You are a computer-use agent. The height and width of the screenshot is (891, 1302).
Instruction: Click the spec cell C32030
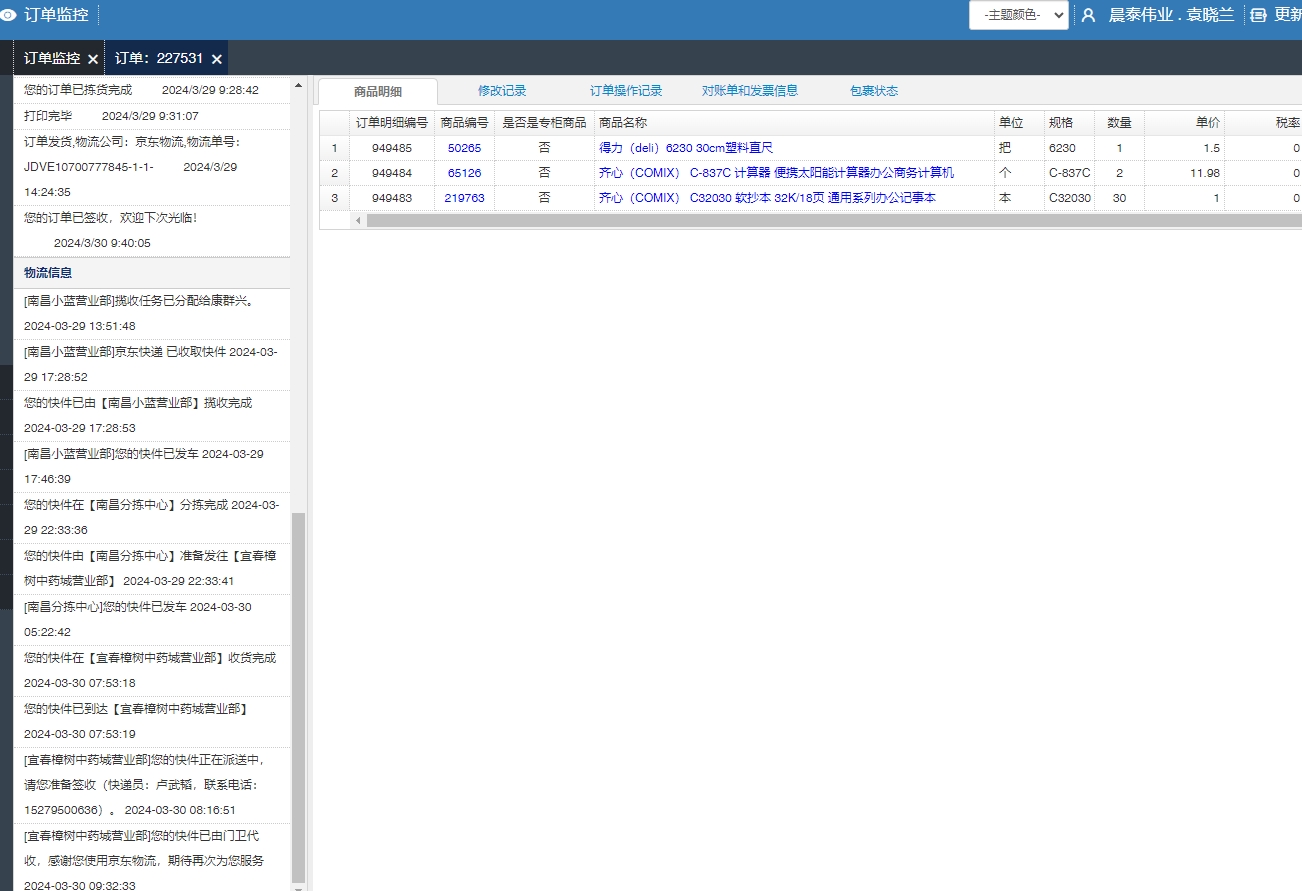click(1069, 198)
